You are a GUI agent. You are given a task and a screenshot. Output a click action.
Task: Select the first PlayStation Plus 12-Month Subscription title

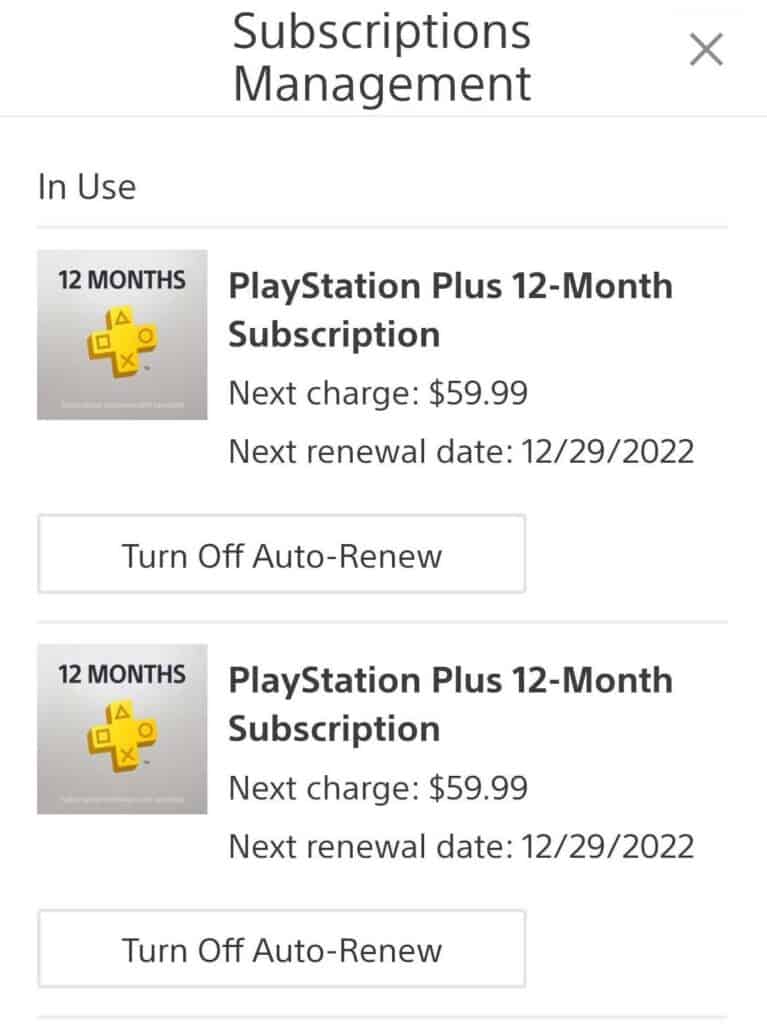click(x=450, y=310)
